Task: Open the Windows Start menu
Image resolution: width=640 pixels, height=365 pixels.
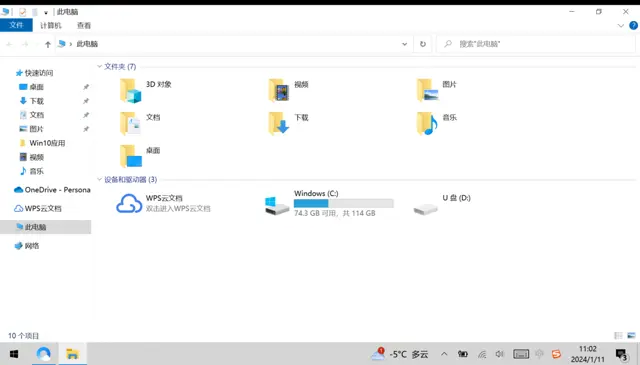Action: click(13, 354)
